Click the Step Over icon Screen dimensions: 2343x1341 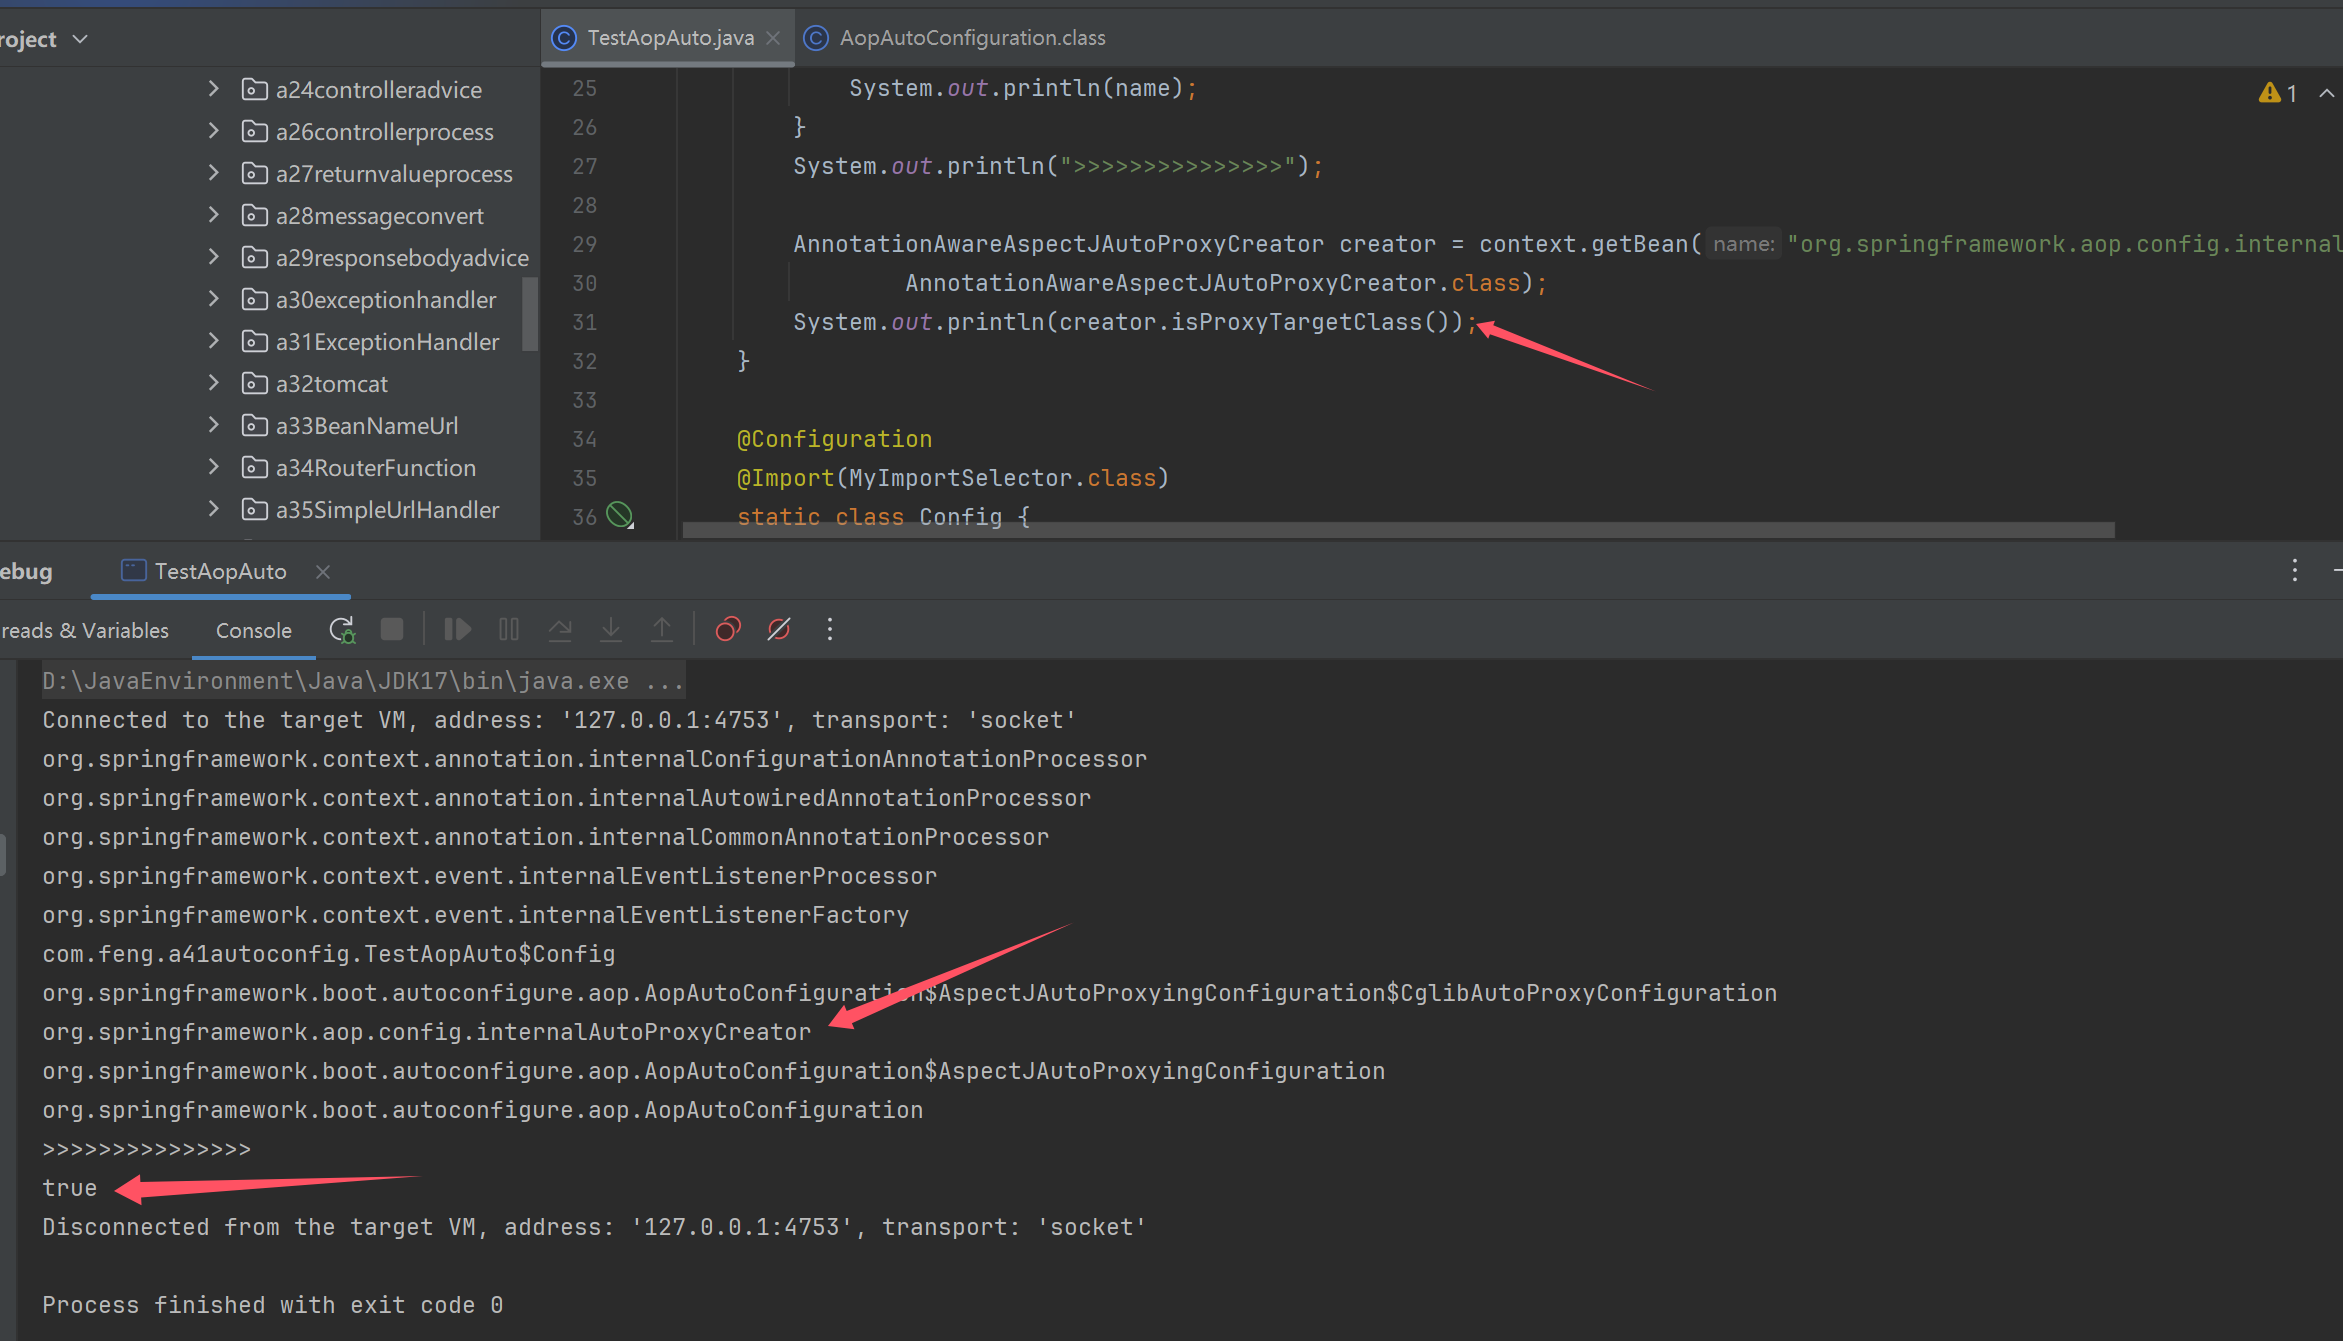tap(560, 629)
